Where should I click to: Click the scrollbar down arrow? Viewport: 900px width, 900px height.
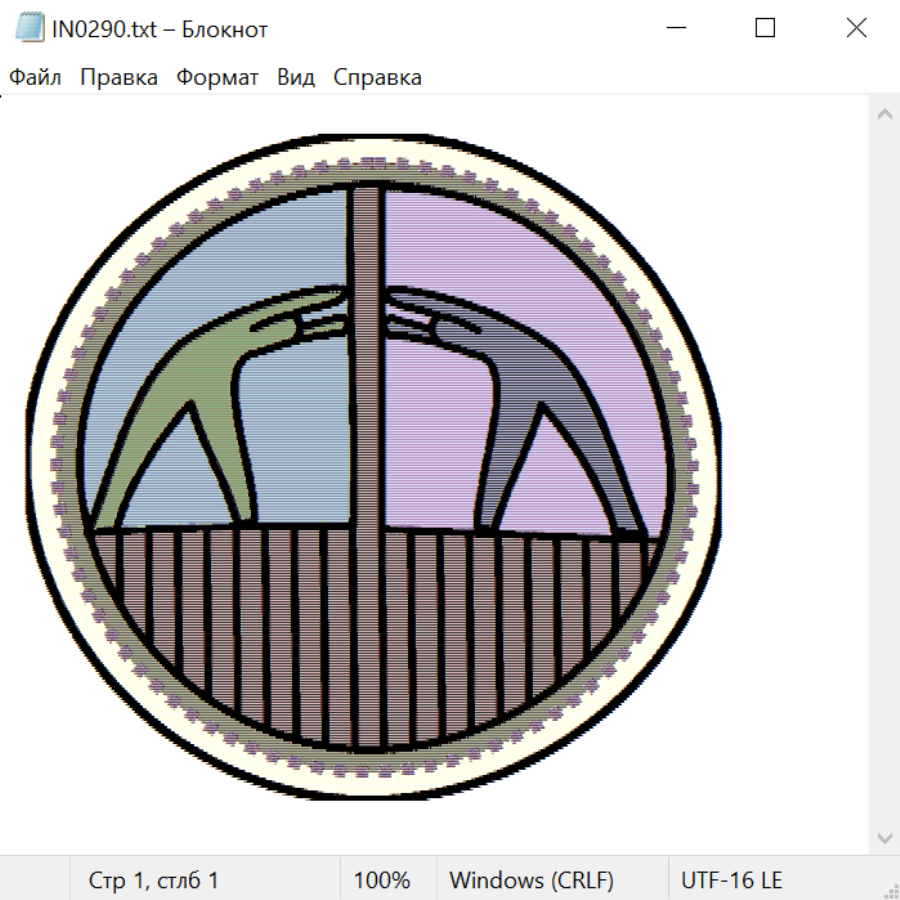[x=884, y=837]
